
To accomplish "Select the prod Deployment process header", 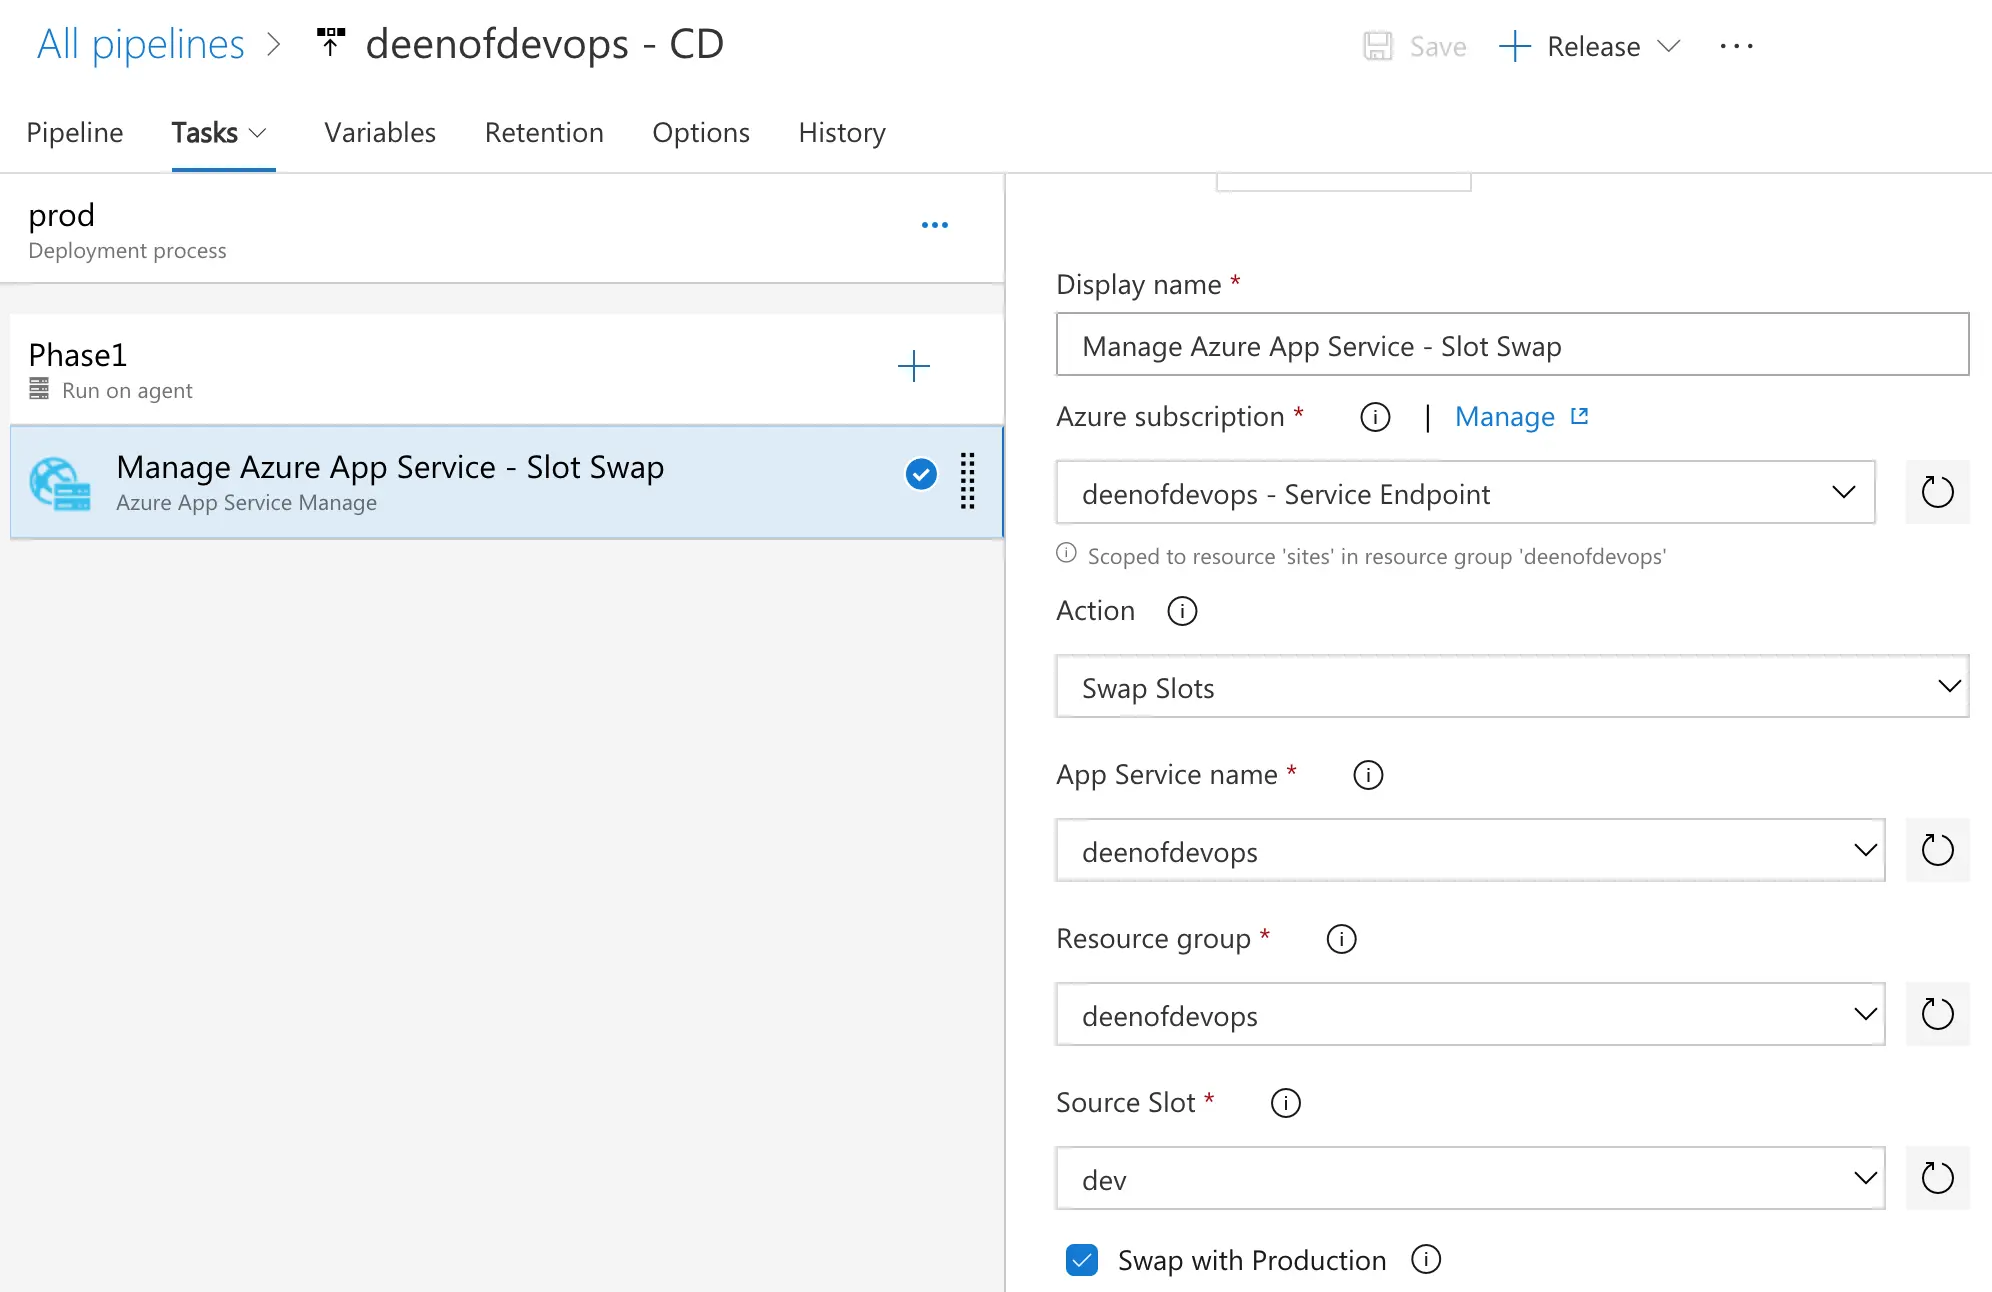I will tap(502, 230).
